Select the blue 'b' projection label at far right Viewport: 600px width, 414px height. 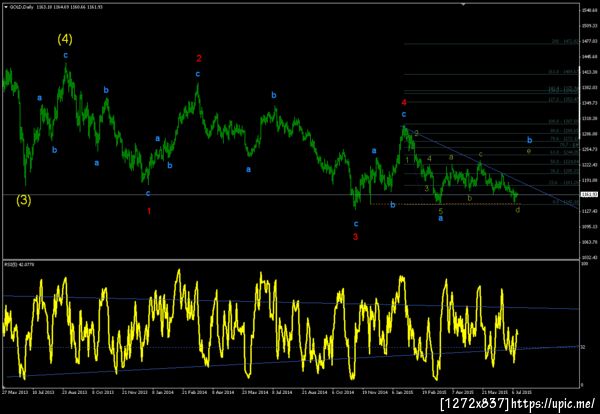(530, 140)
